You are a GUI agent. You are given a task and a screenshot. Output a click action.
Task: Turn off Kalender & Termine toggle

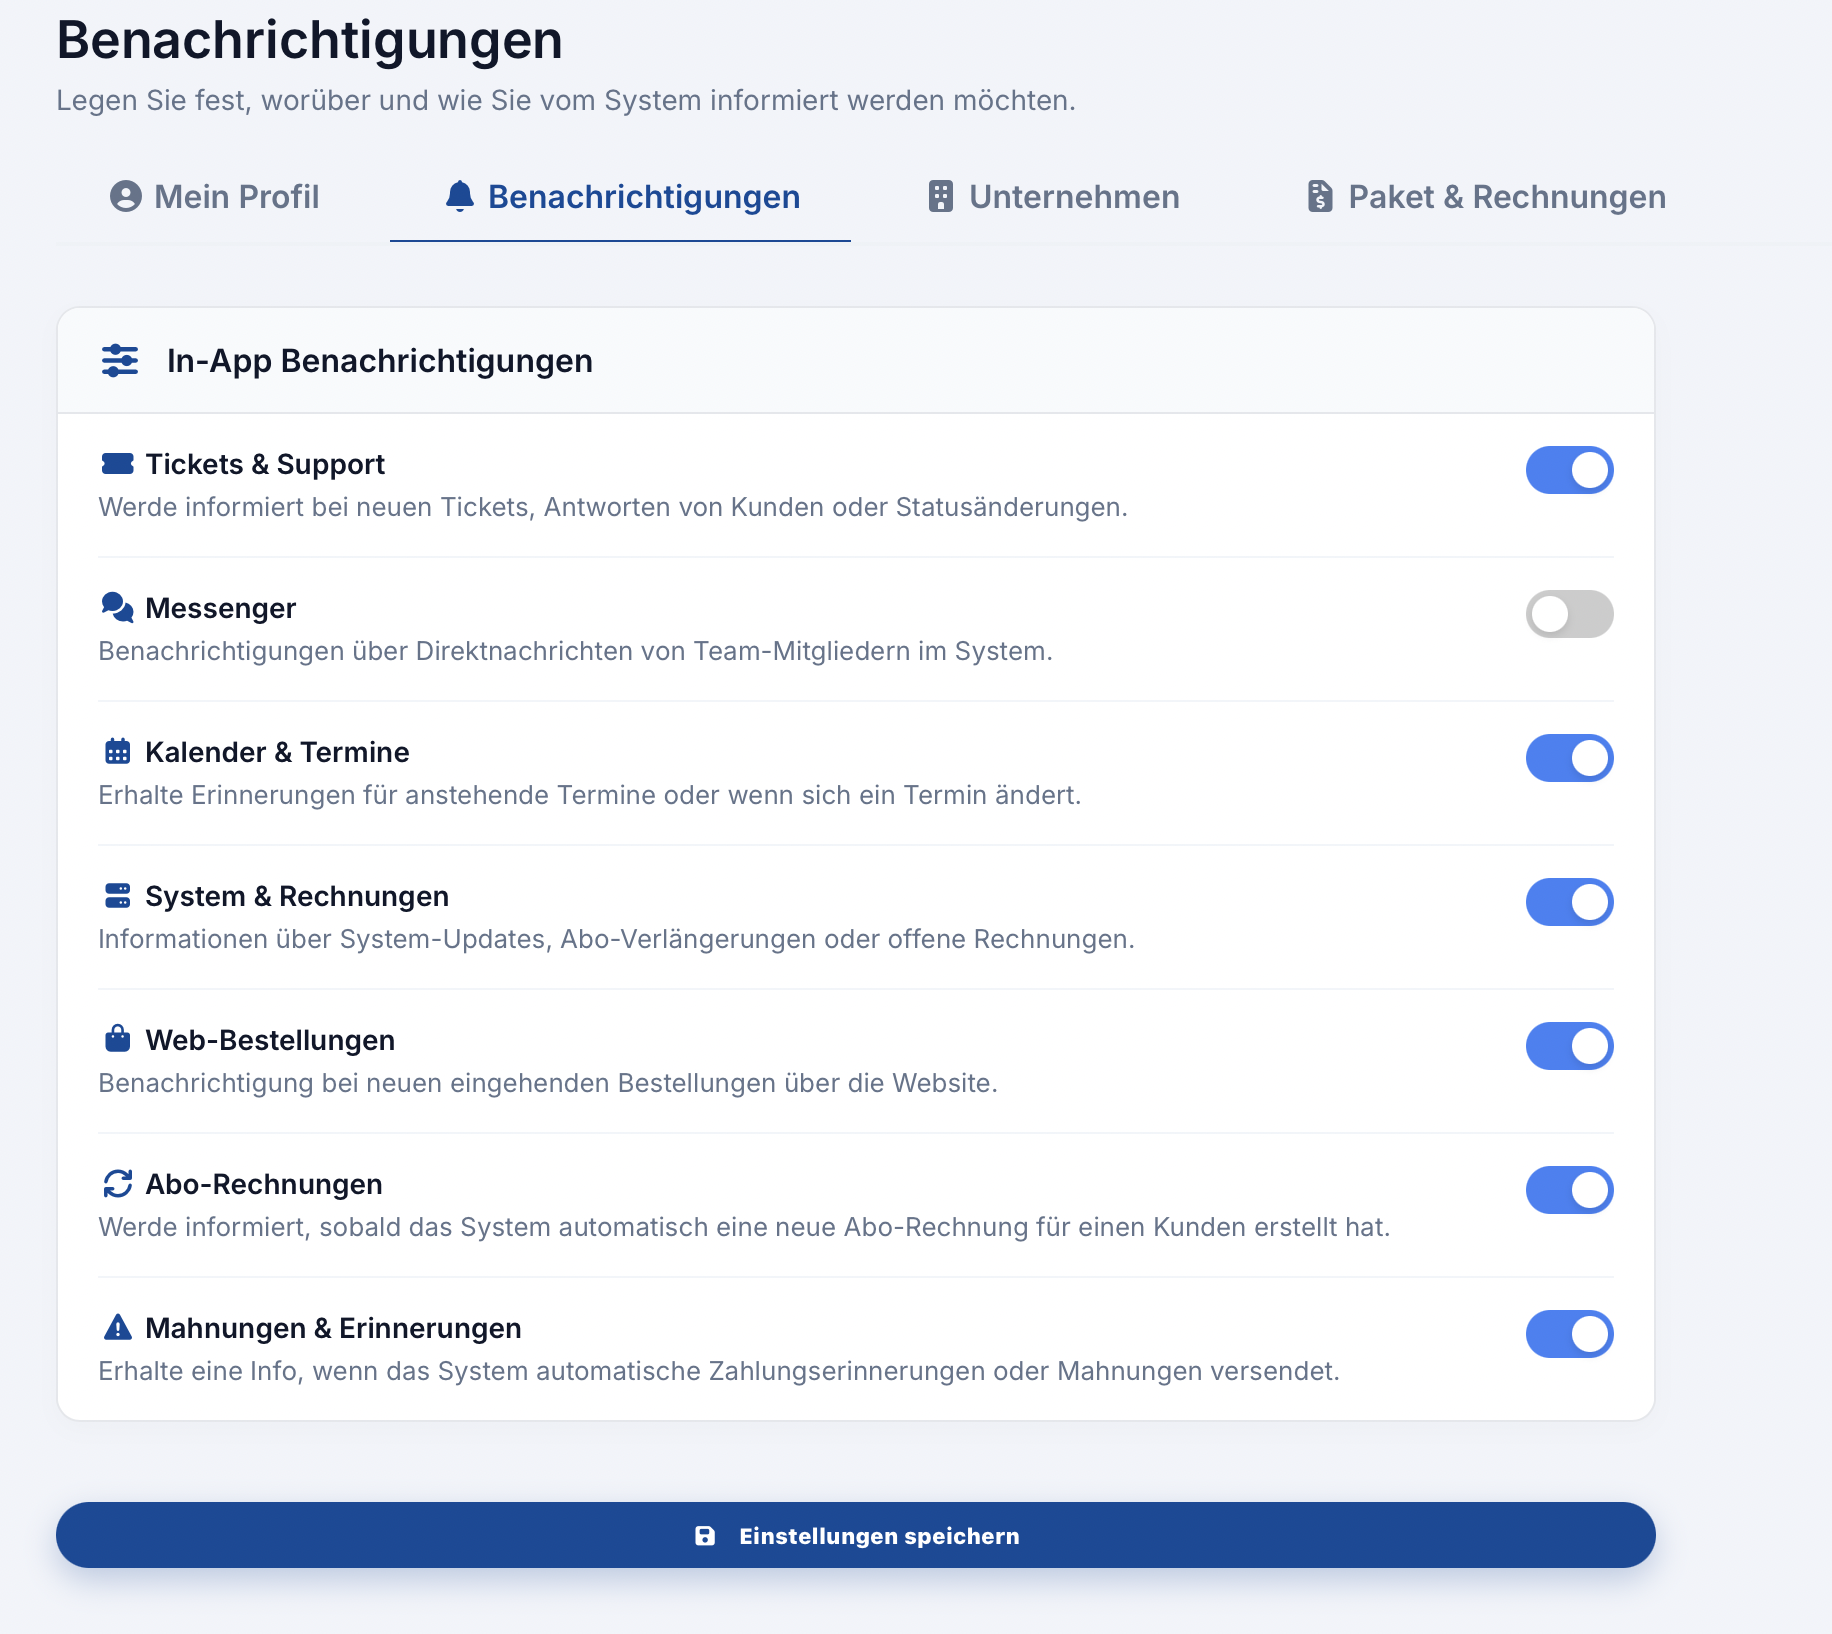(1569, 758)
